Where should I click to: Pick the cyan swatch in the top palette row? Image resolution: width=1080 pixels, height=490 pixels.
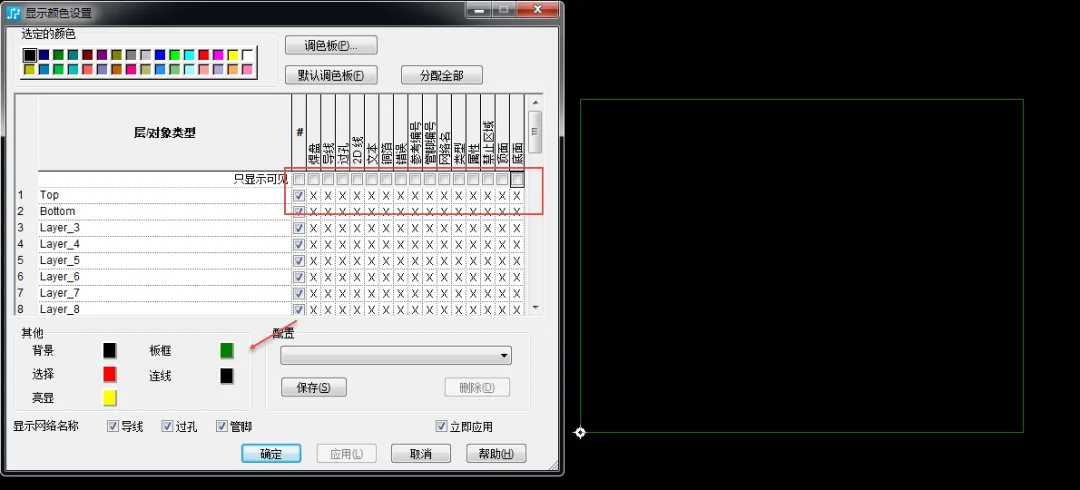point(189,54)
